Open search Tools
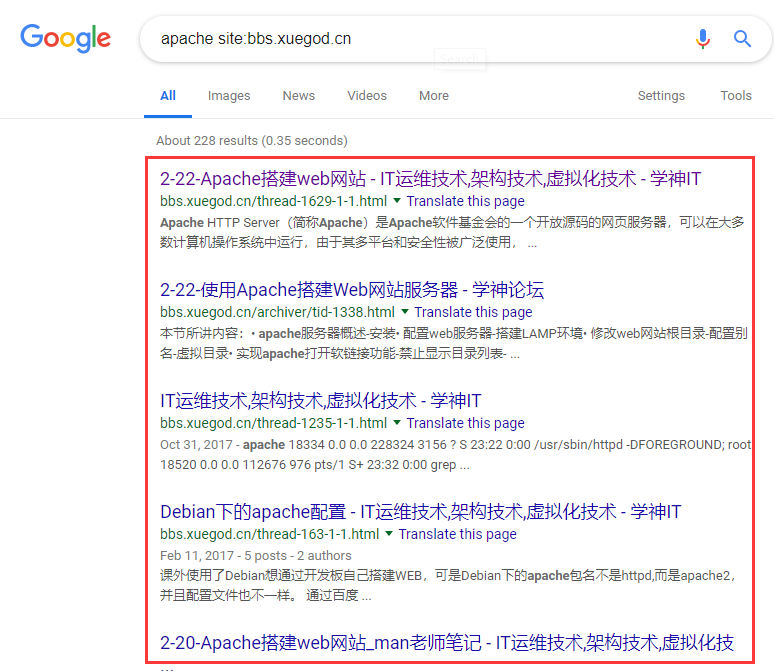The width and height of the screenshot is (774, 671). pos(735,96)
